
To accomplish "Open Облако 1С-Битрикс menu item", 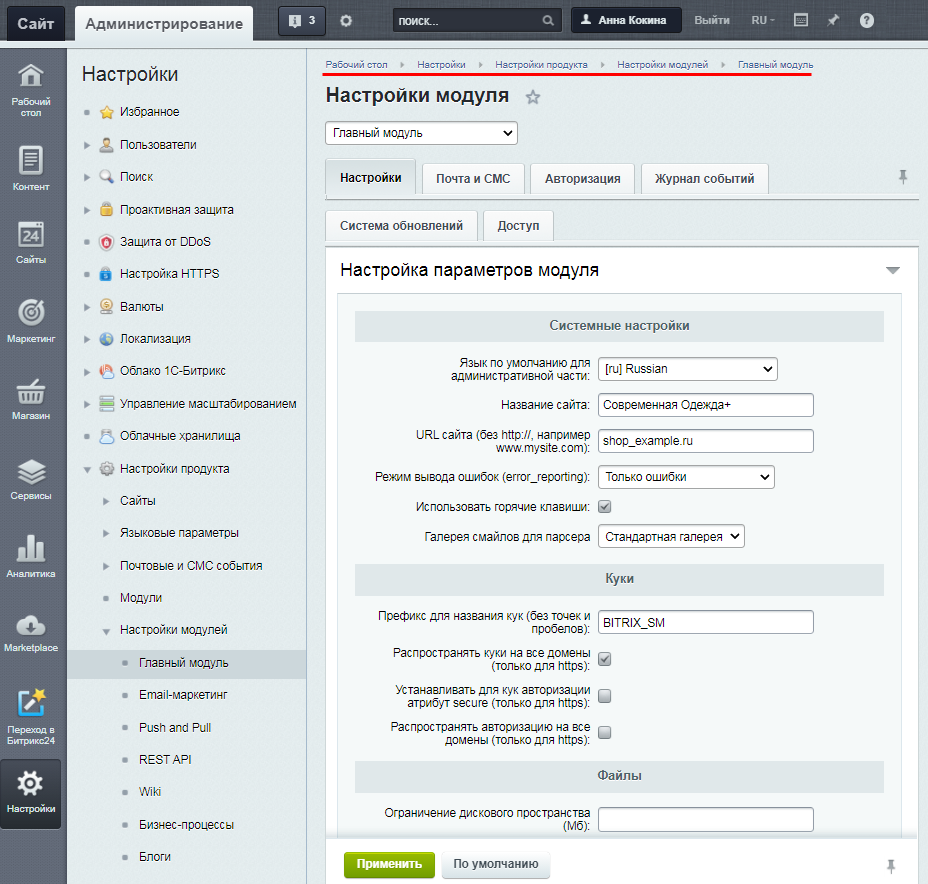I will pyautogui.click(x=172, y=371).
